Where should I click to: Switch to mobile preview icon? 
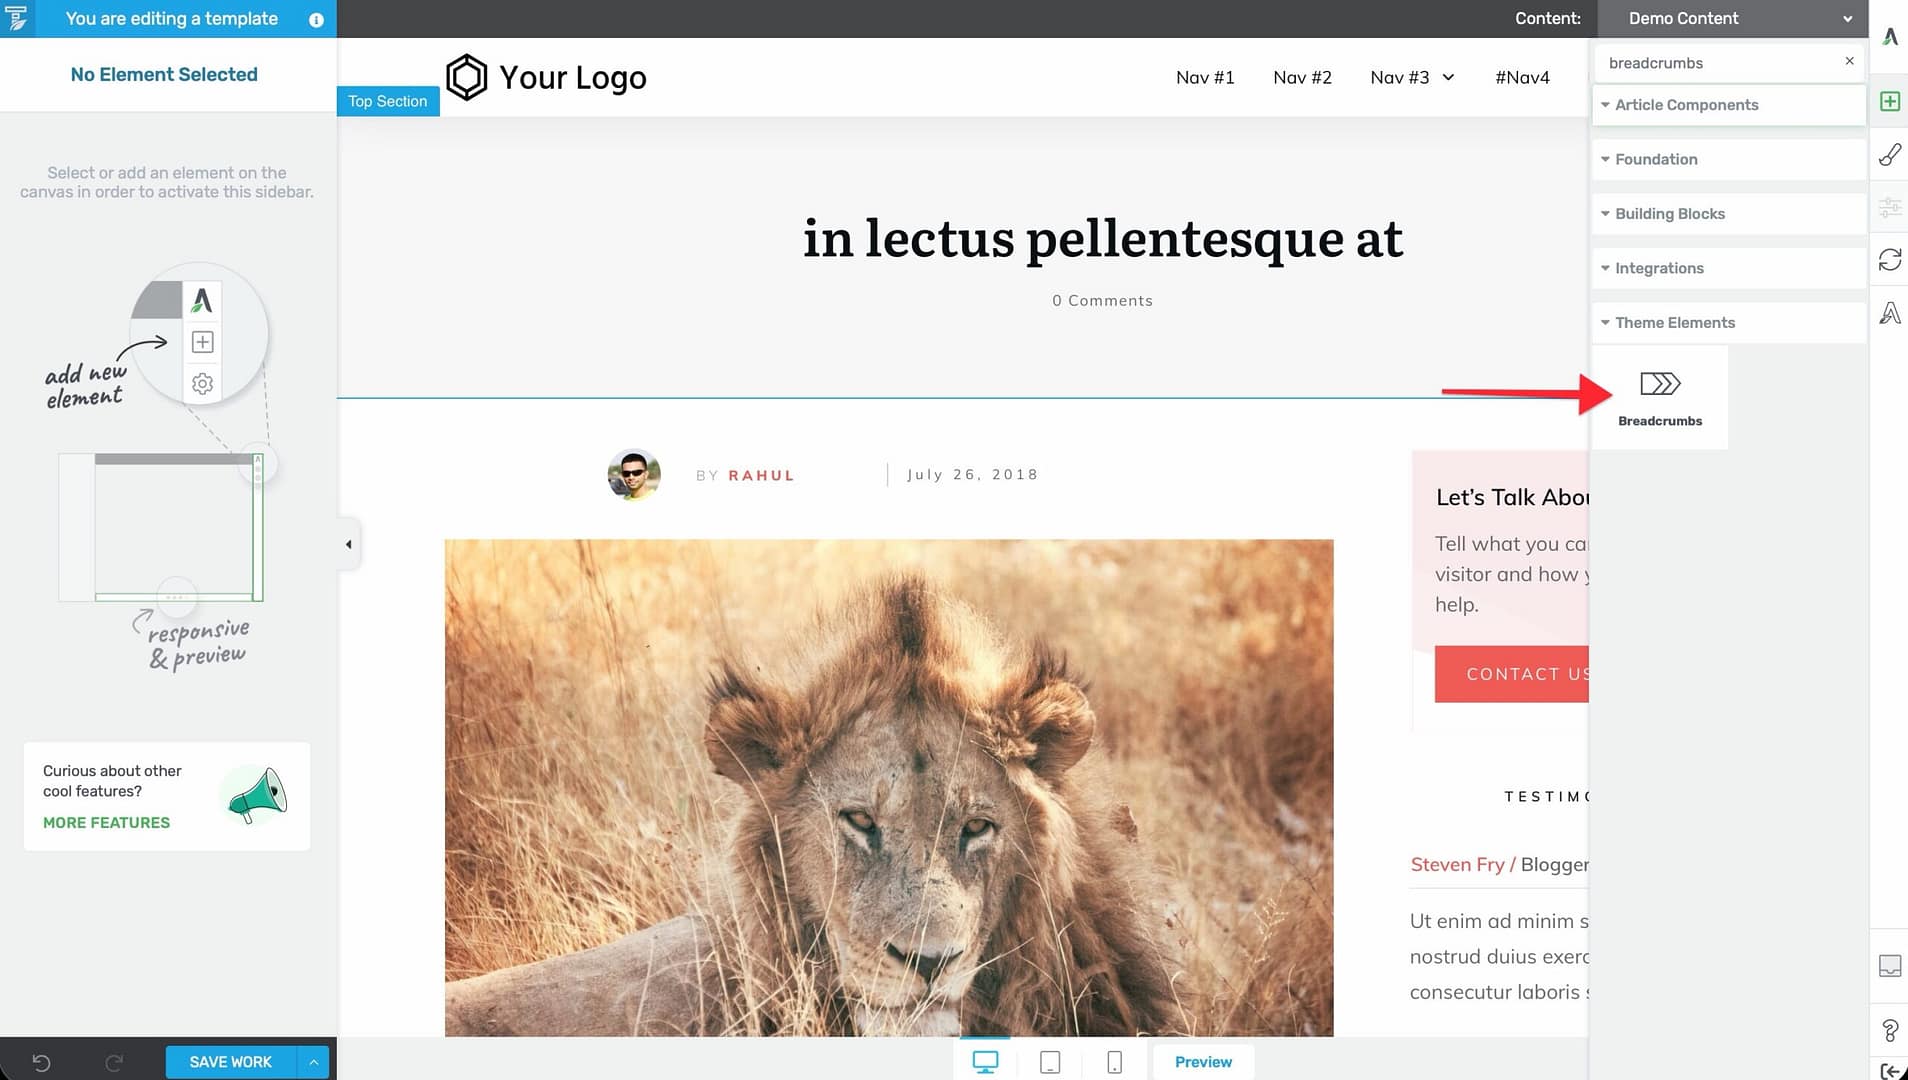1114,1062
